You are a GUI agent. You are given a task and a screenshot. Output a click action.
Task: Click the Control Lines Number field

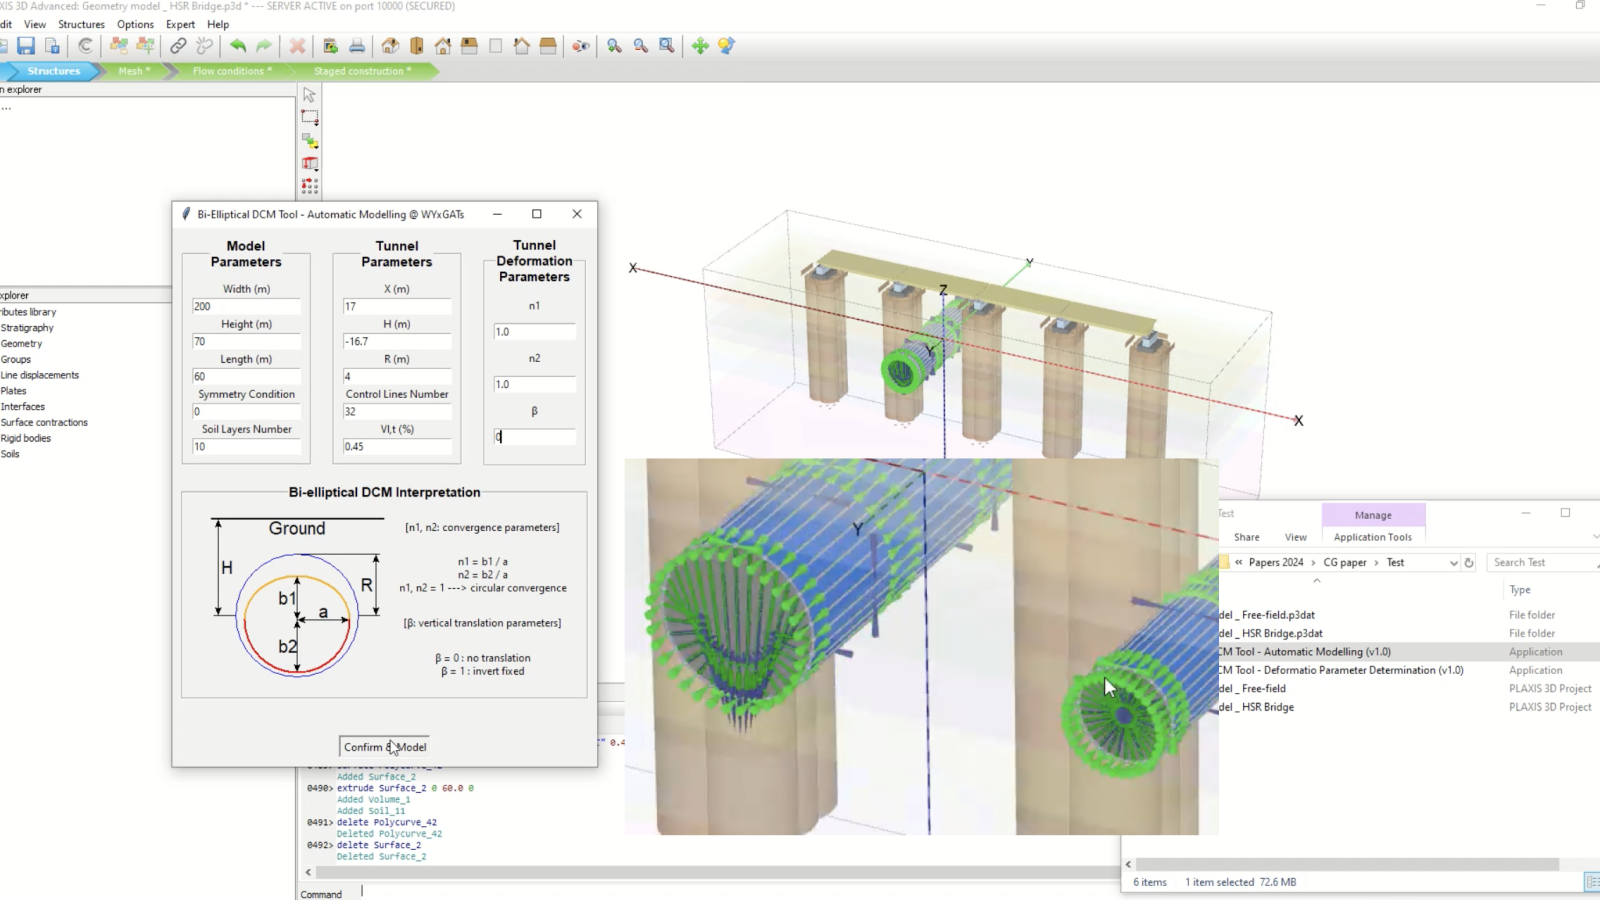pyautogui.click(x=397, y=411)
